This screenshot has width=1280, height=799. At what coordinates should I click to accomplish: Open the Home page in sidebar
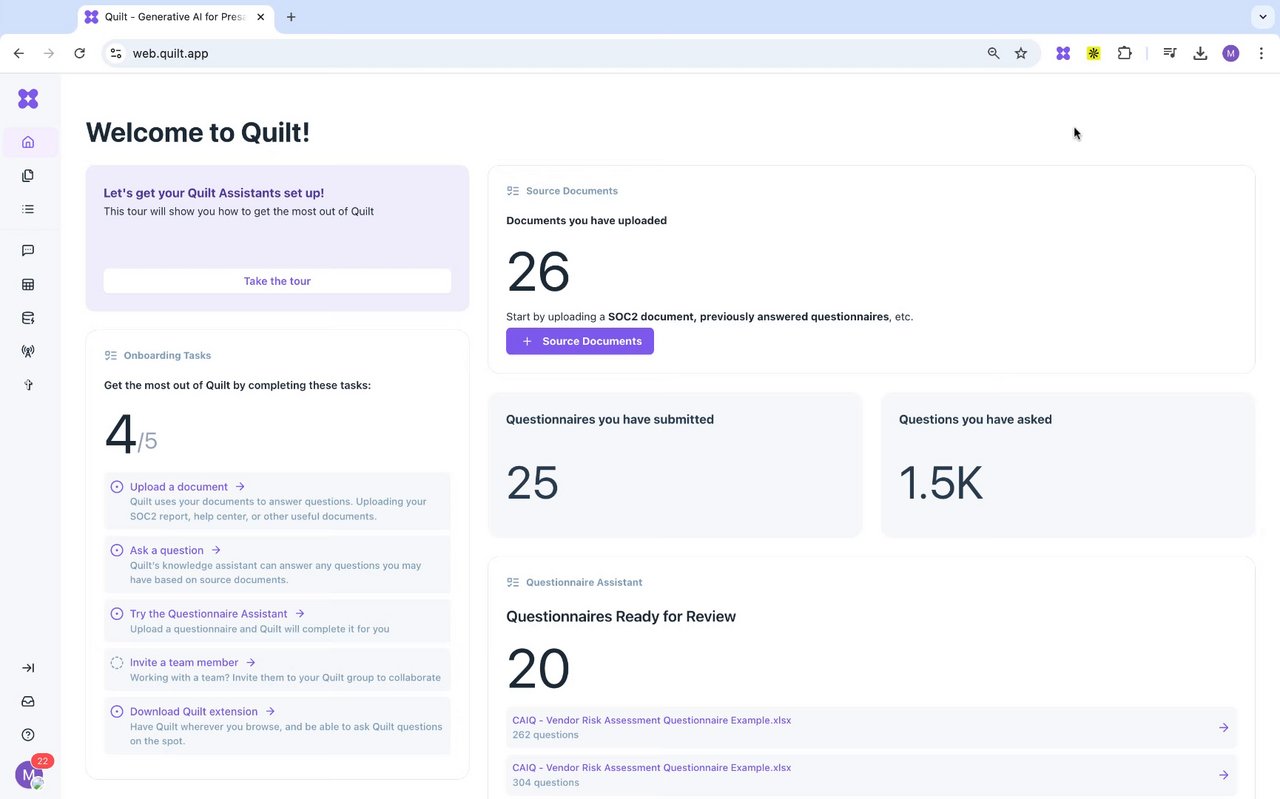pos(28,142)
